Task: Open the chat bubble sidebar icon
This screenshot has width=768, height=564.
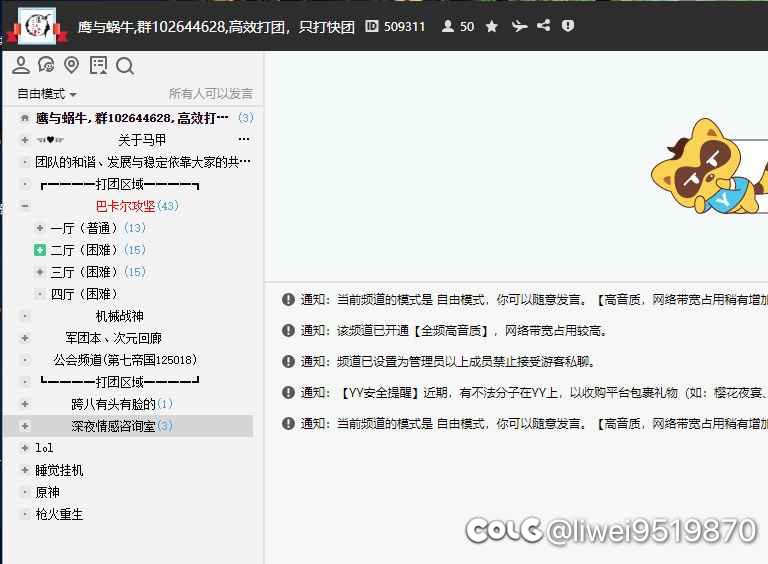Action: (x=47, y=65)
